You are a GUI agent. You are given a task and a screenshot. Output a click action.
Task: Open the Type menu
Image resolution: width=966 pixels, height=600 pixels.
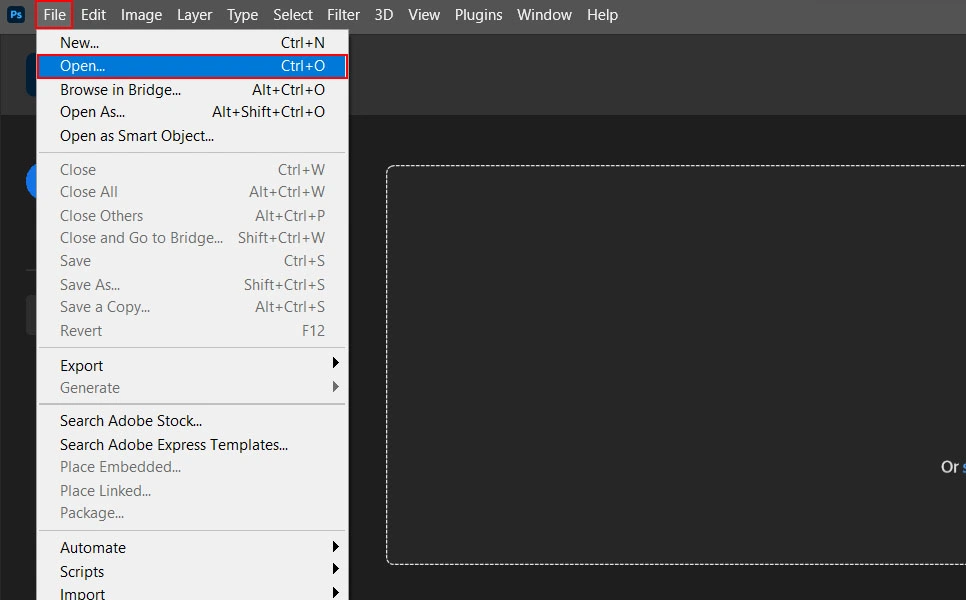[242, 15]
